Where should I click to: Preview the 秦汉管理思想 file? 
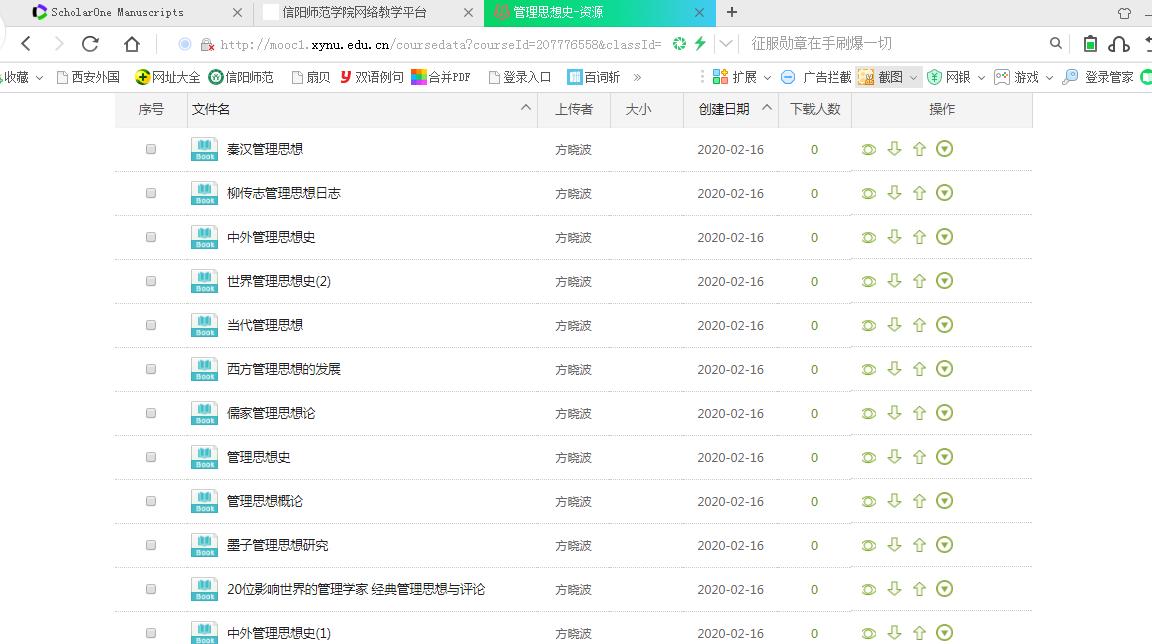(x=868, y=149)
